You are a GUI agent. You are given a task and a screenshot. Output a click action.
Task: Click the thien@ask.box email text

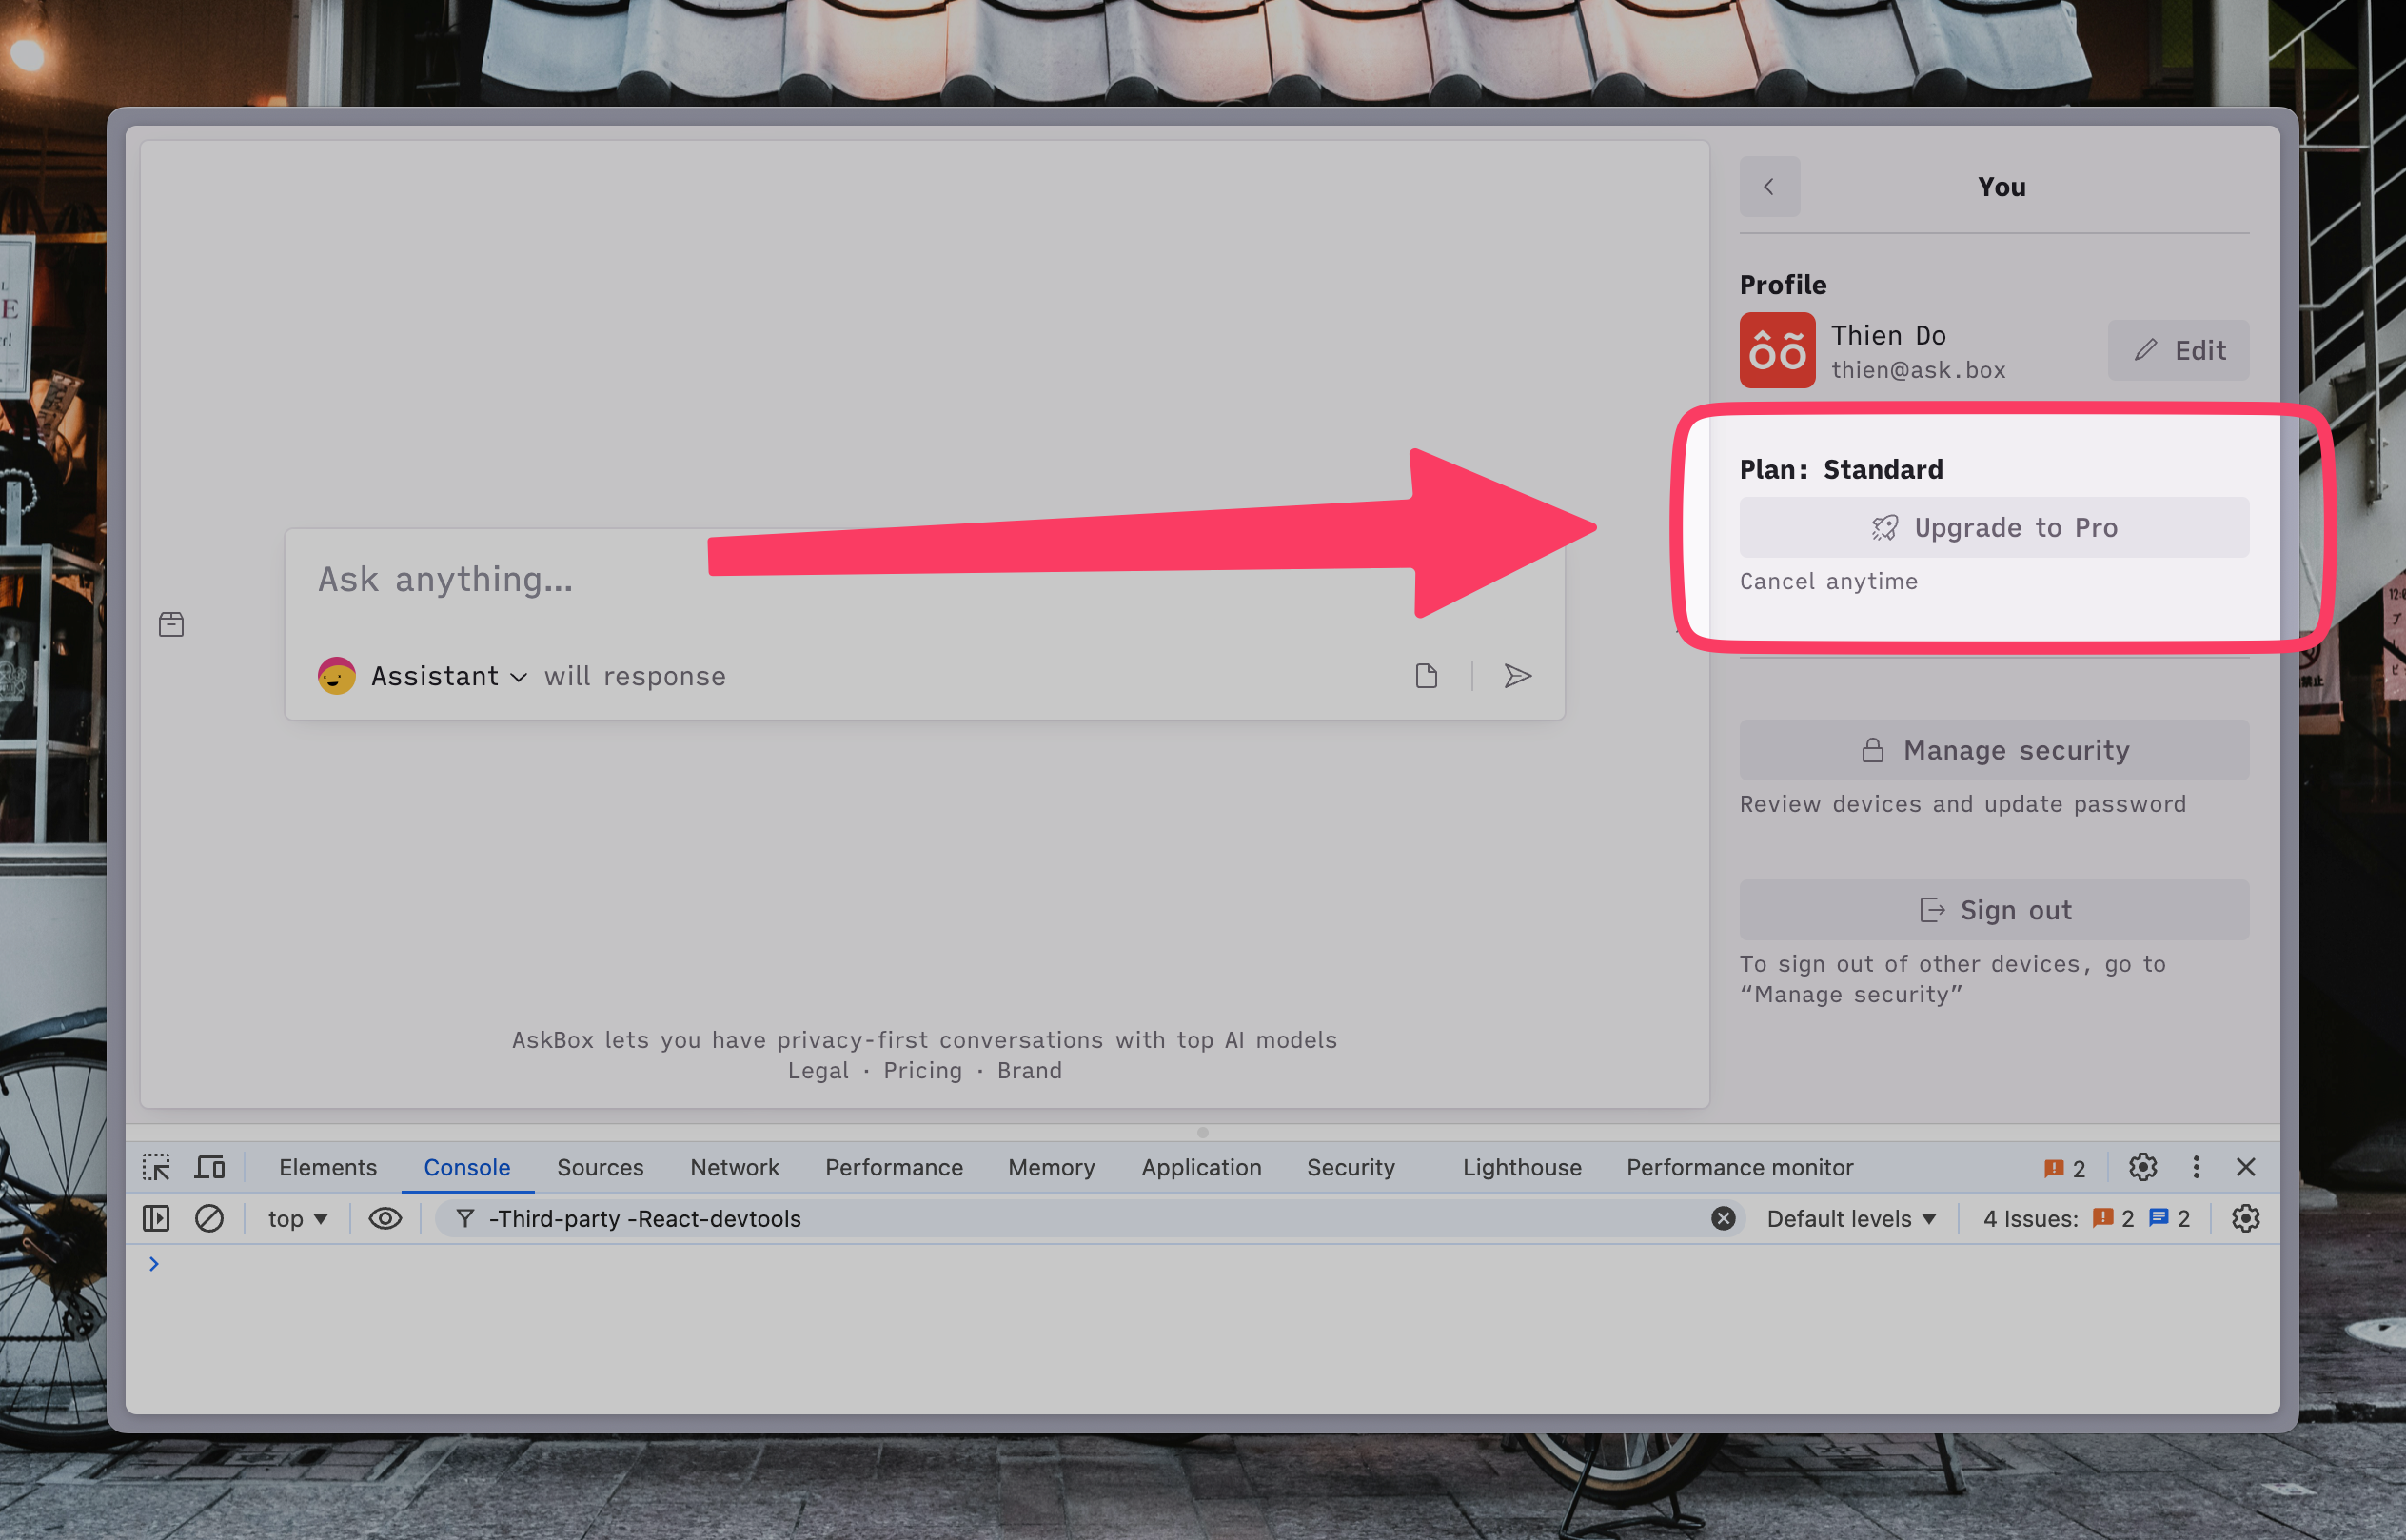tap(1918, 370)
